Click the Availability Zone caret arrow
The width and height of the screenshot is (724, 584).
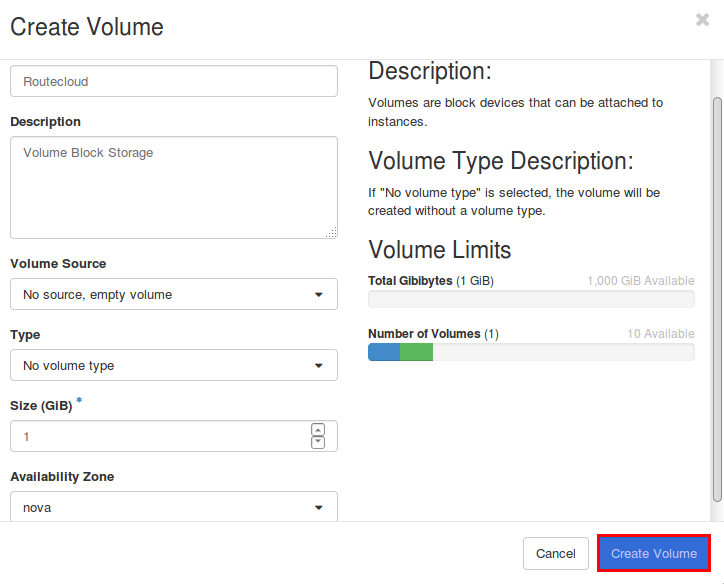[319, 508]
